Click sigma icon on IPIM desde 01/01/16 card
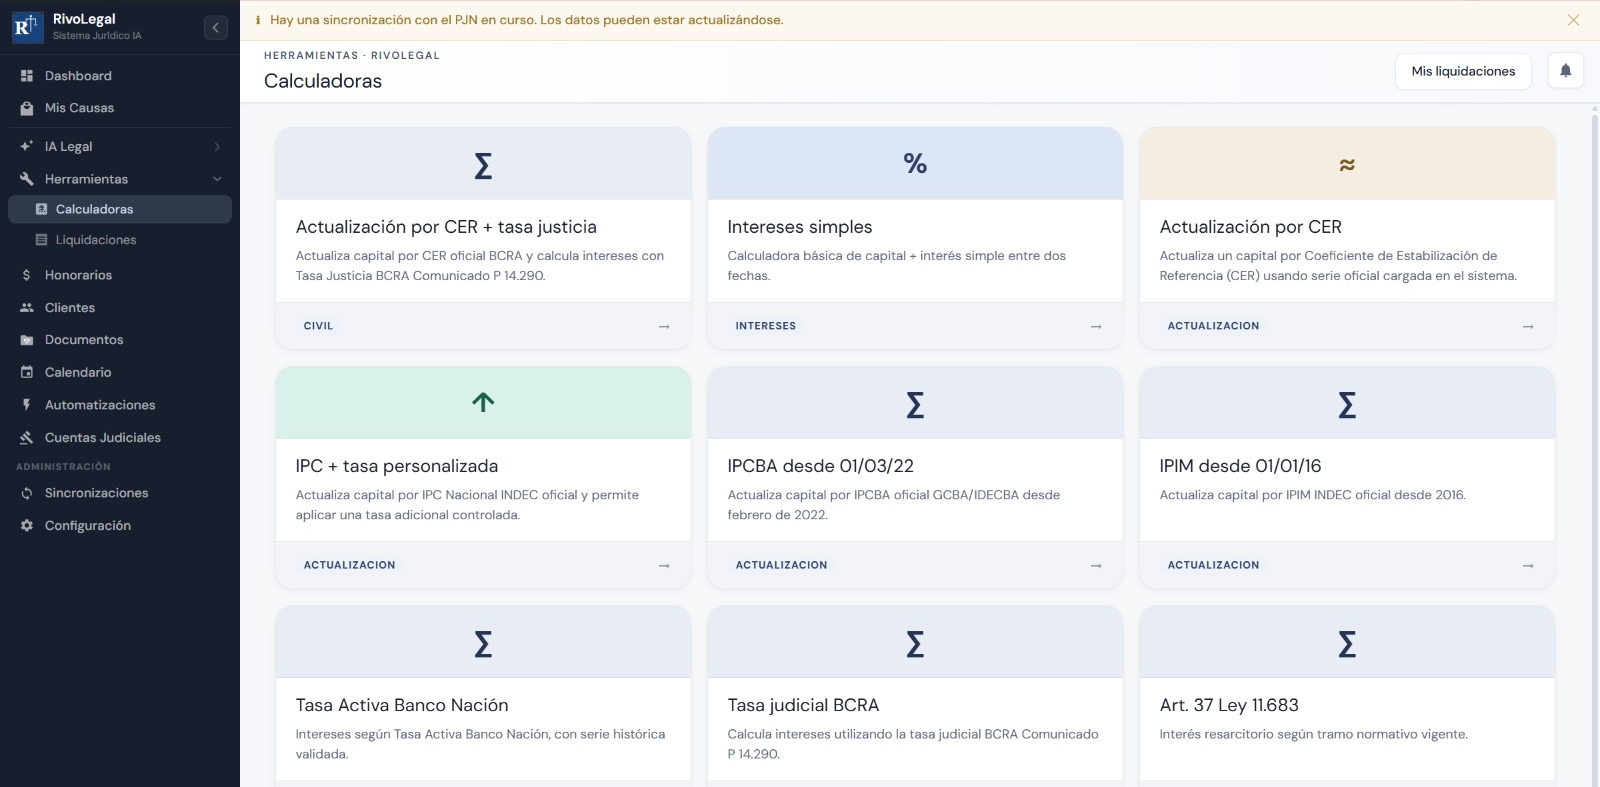1600x787 pixels. [x=1347, y=404]
